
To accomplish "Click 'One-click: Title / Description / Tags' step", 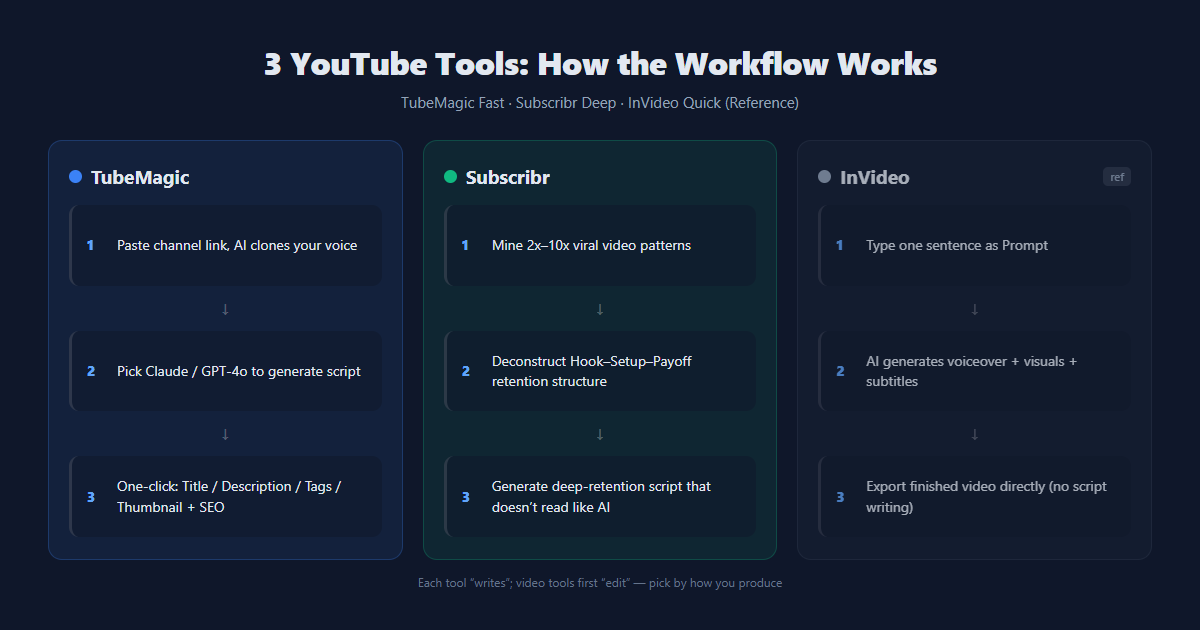I will [226, 497].
